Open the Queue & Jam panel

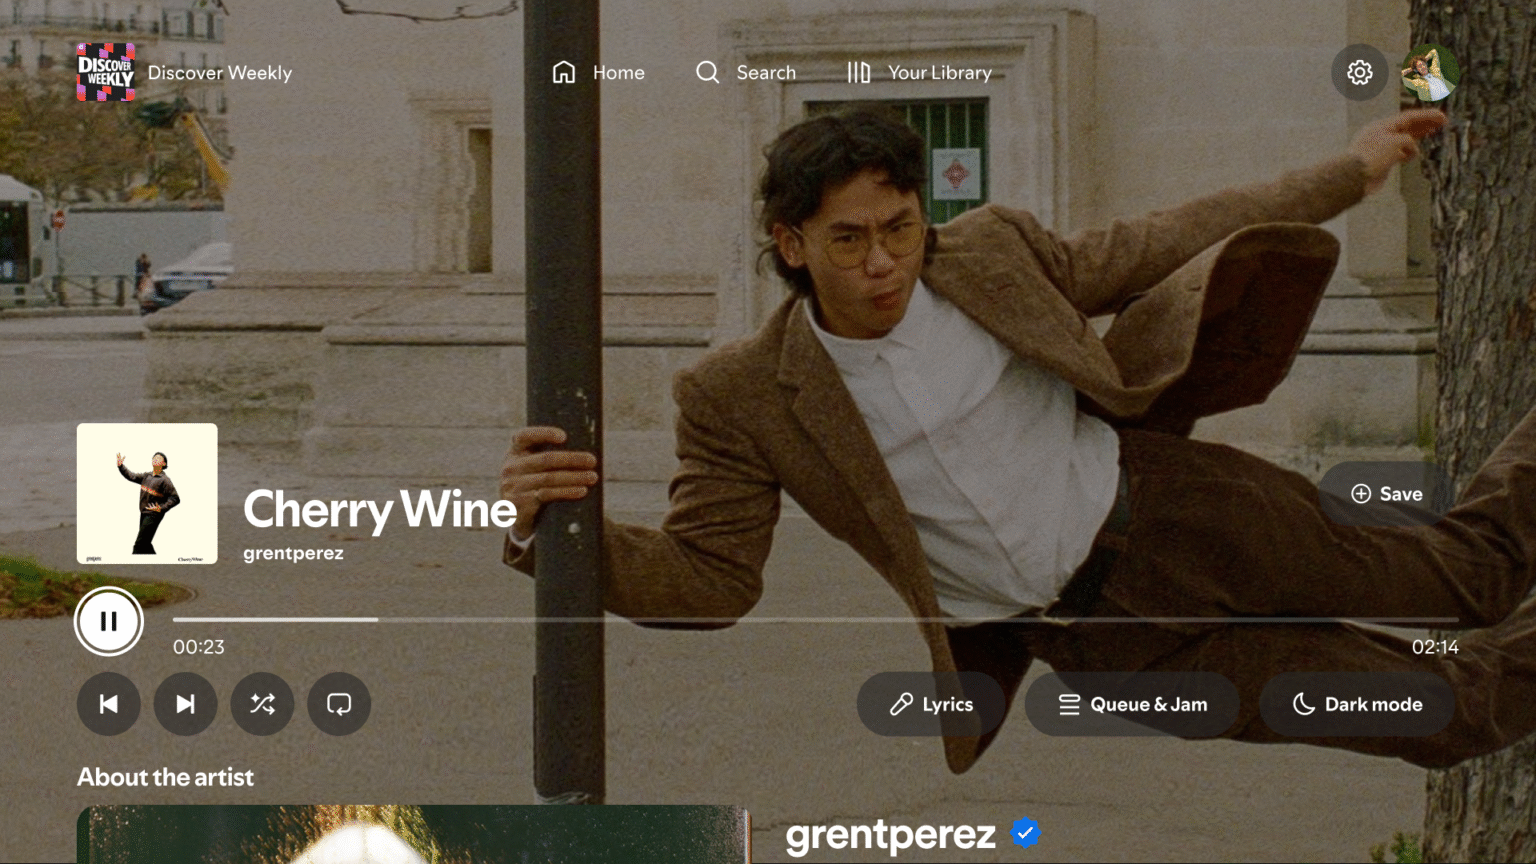1132,704
